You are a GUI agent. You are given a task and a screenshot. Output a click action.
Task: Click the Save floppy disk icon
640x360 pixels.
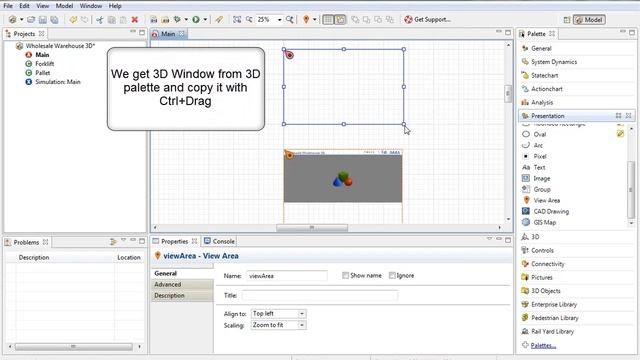[42, 19]
